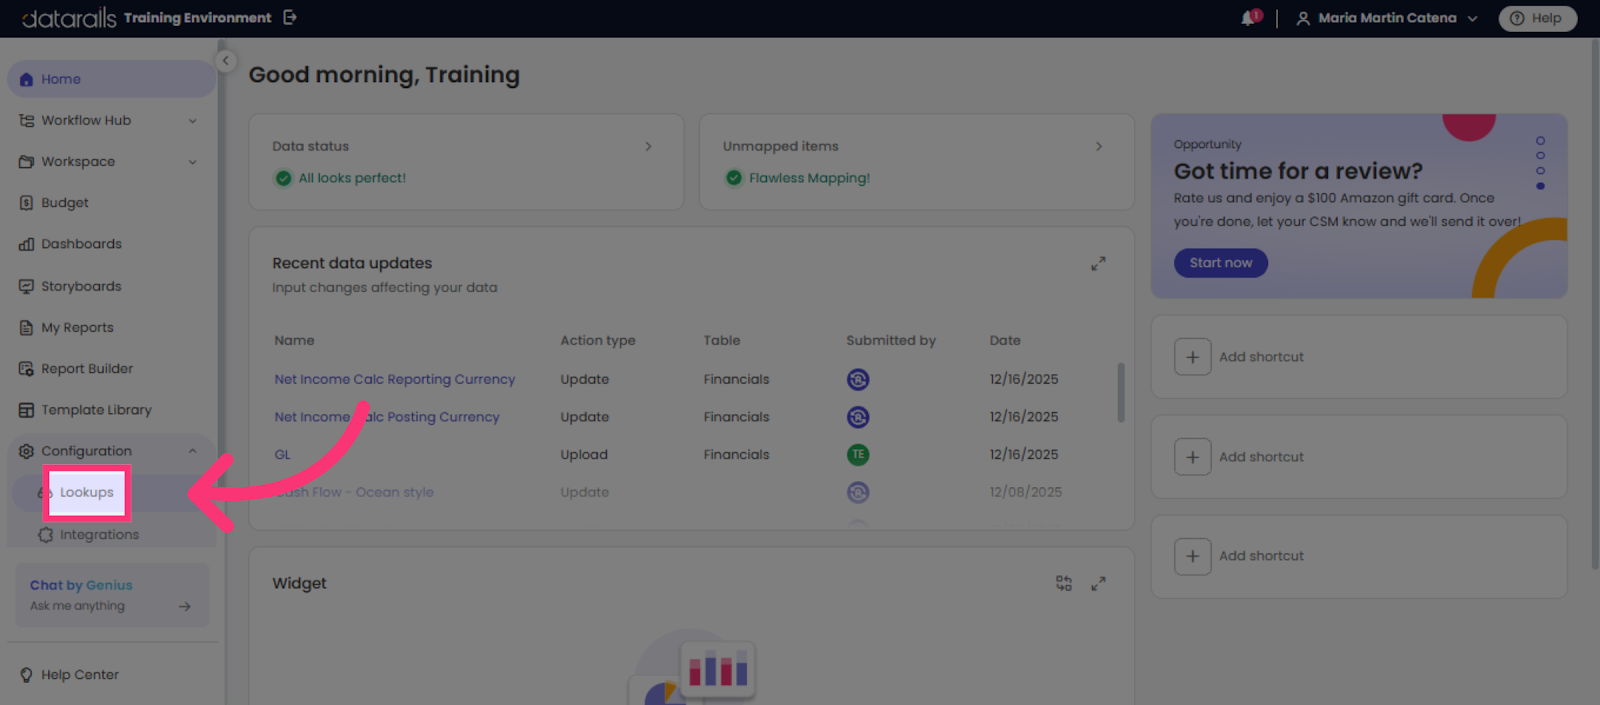Click the log out icon next to Training Environment

click(x=290, y=17)
